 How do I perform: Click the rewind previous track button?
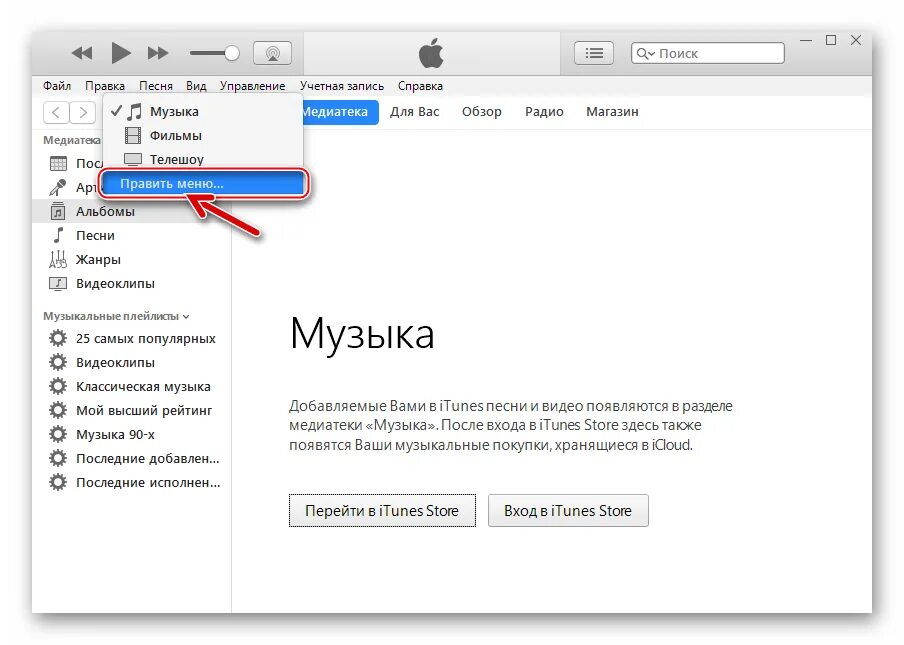point(82,54)
